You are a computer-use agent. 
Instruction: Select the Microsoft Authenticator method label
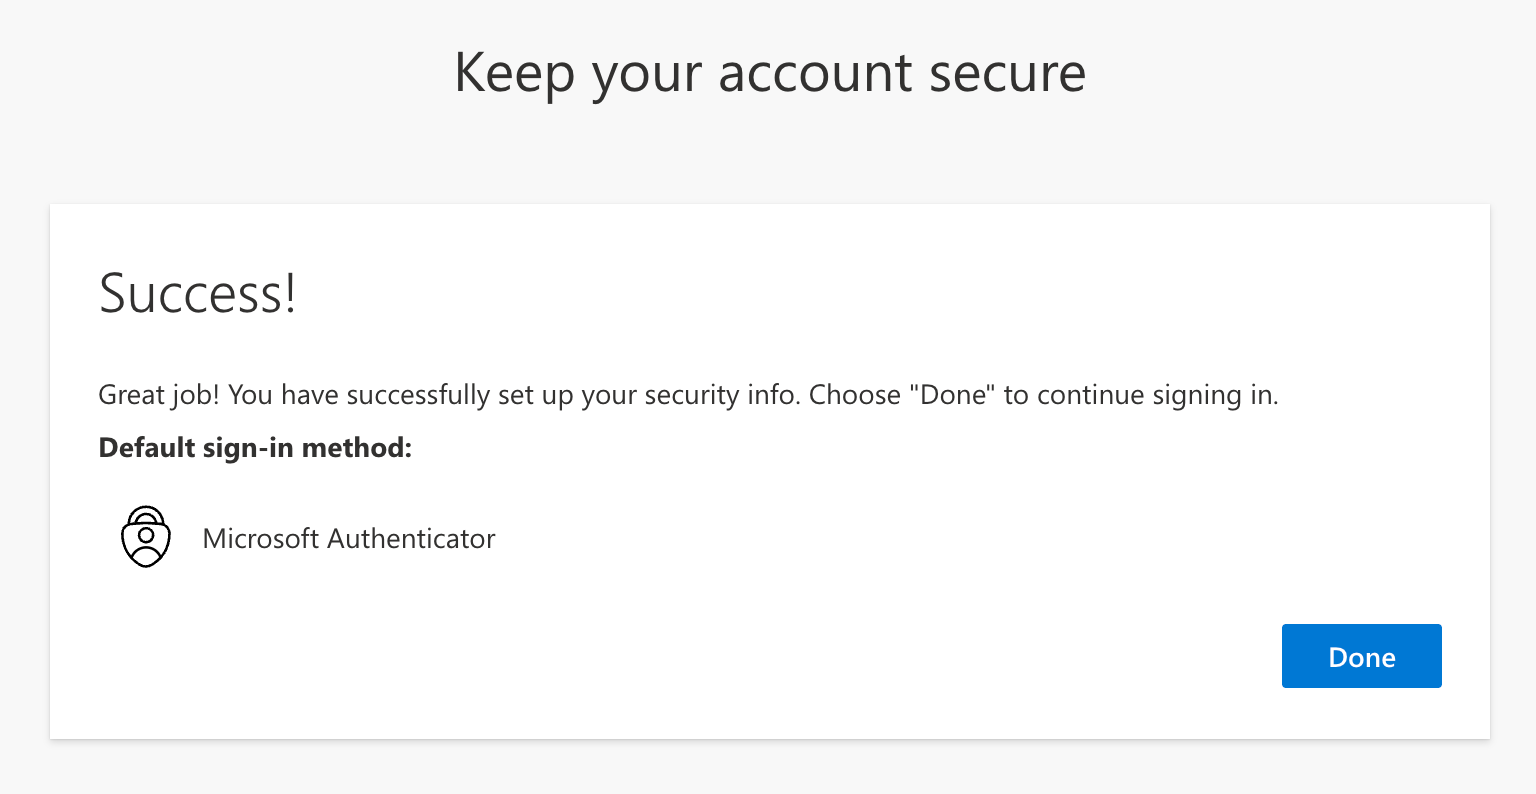tap(349, 538)
